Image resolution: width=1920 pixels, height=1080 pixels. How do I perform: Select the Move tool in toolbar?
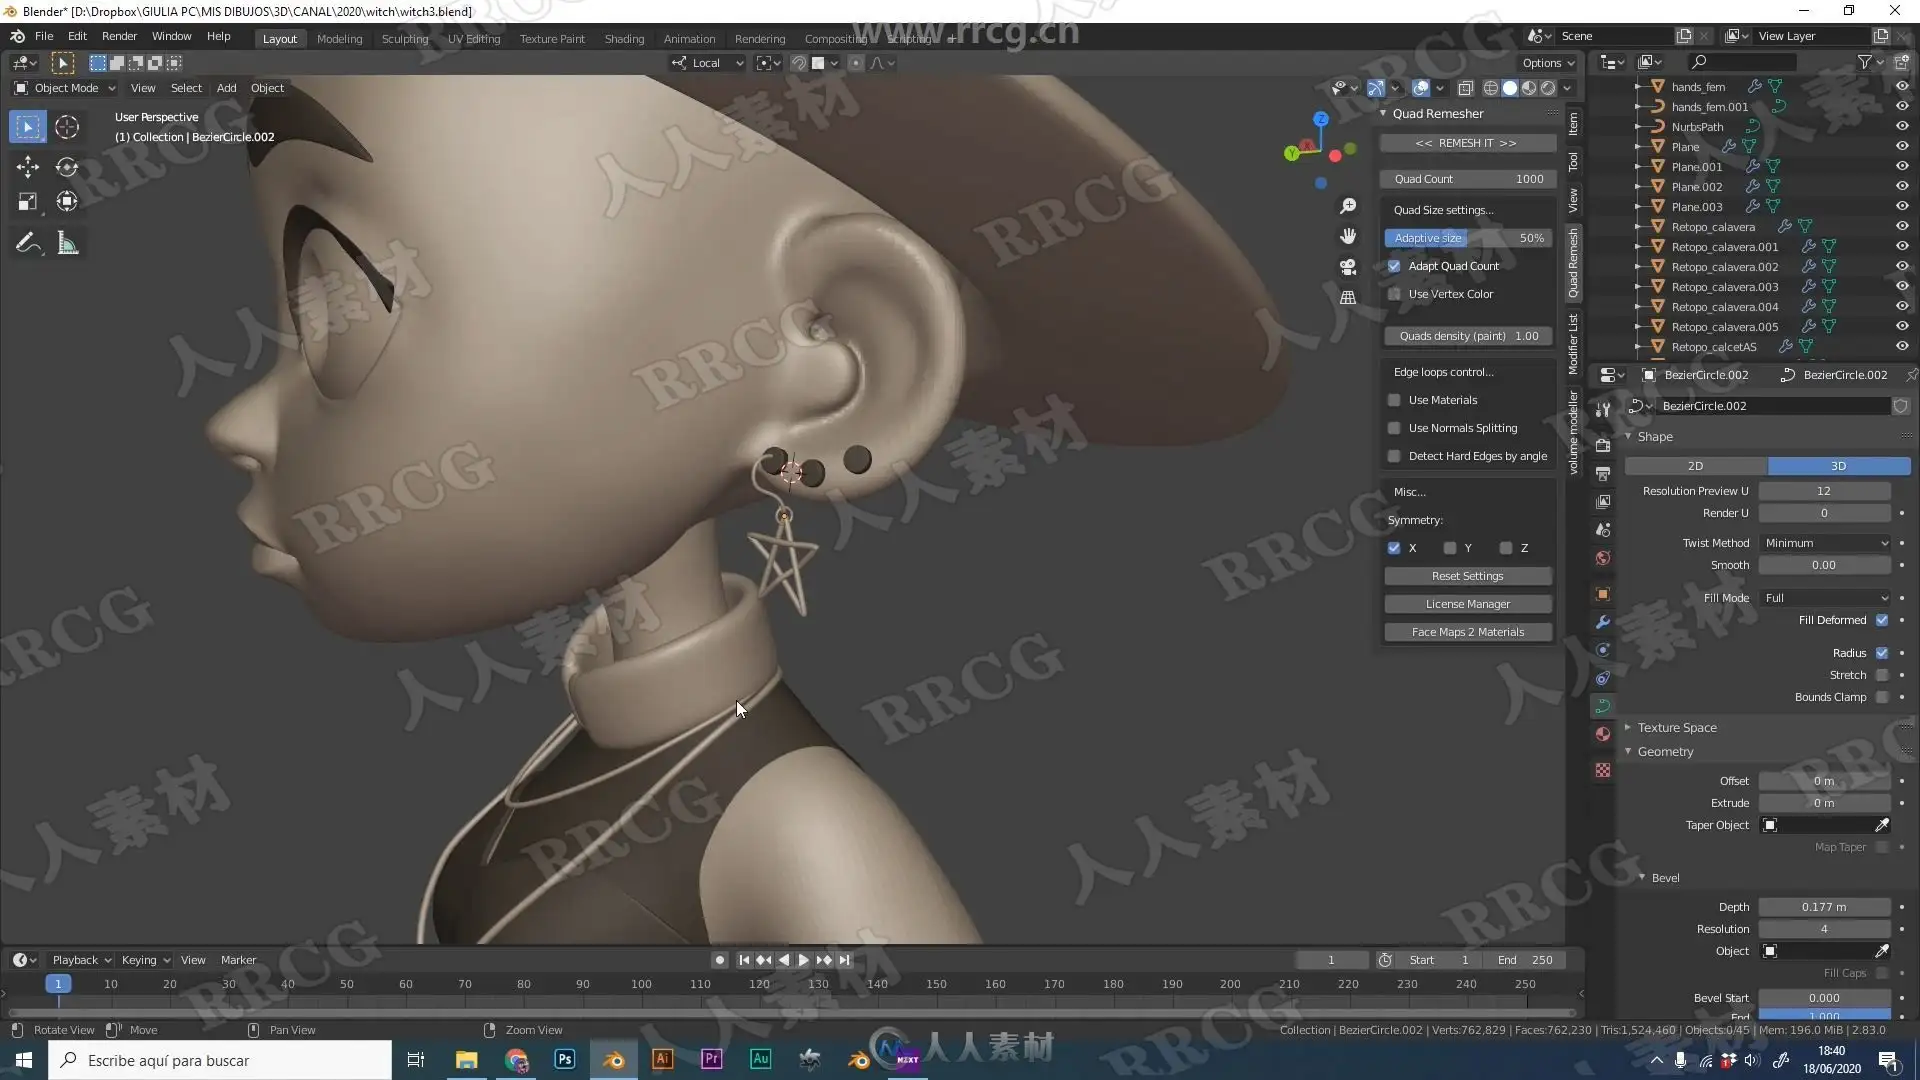click(27, 167)
